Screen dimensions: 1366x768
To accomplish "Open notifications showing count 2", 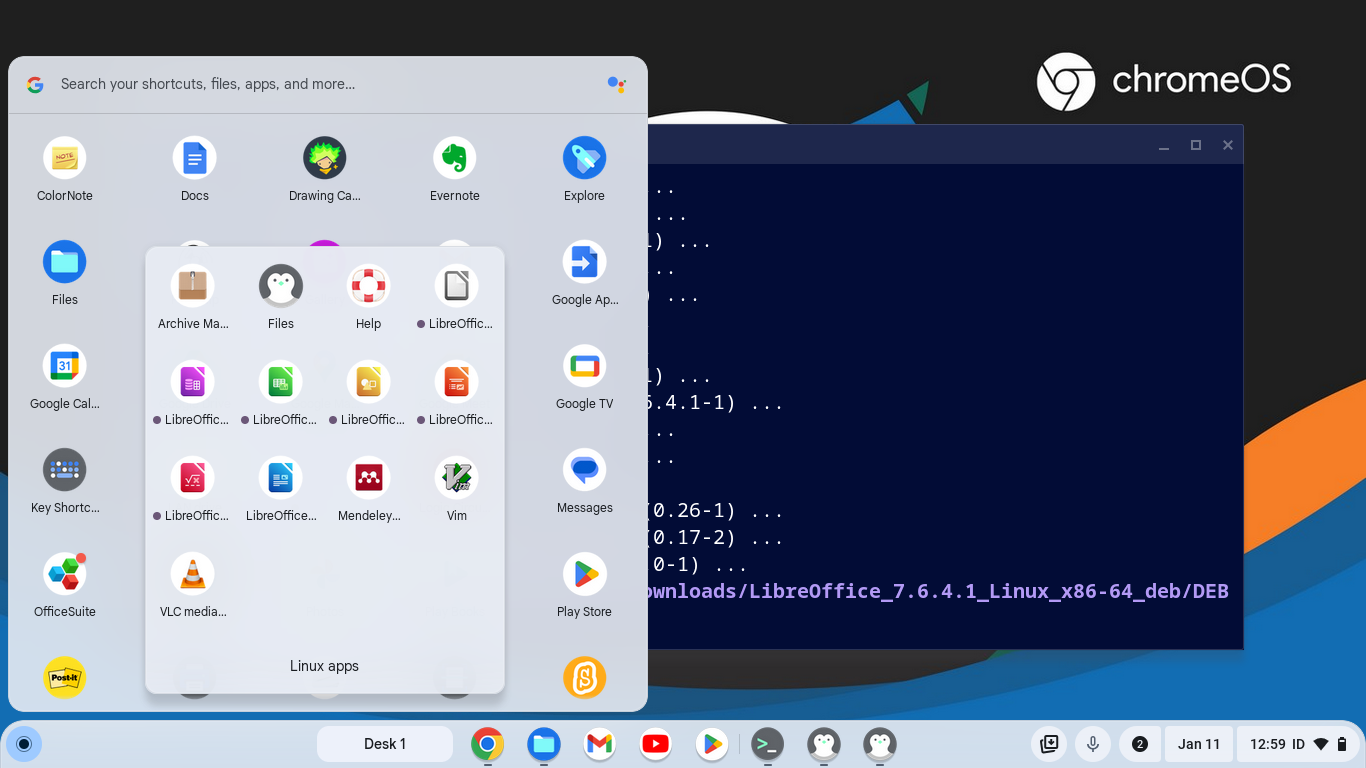I will (x=1140, y=744).
